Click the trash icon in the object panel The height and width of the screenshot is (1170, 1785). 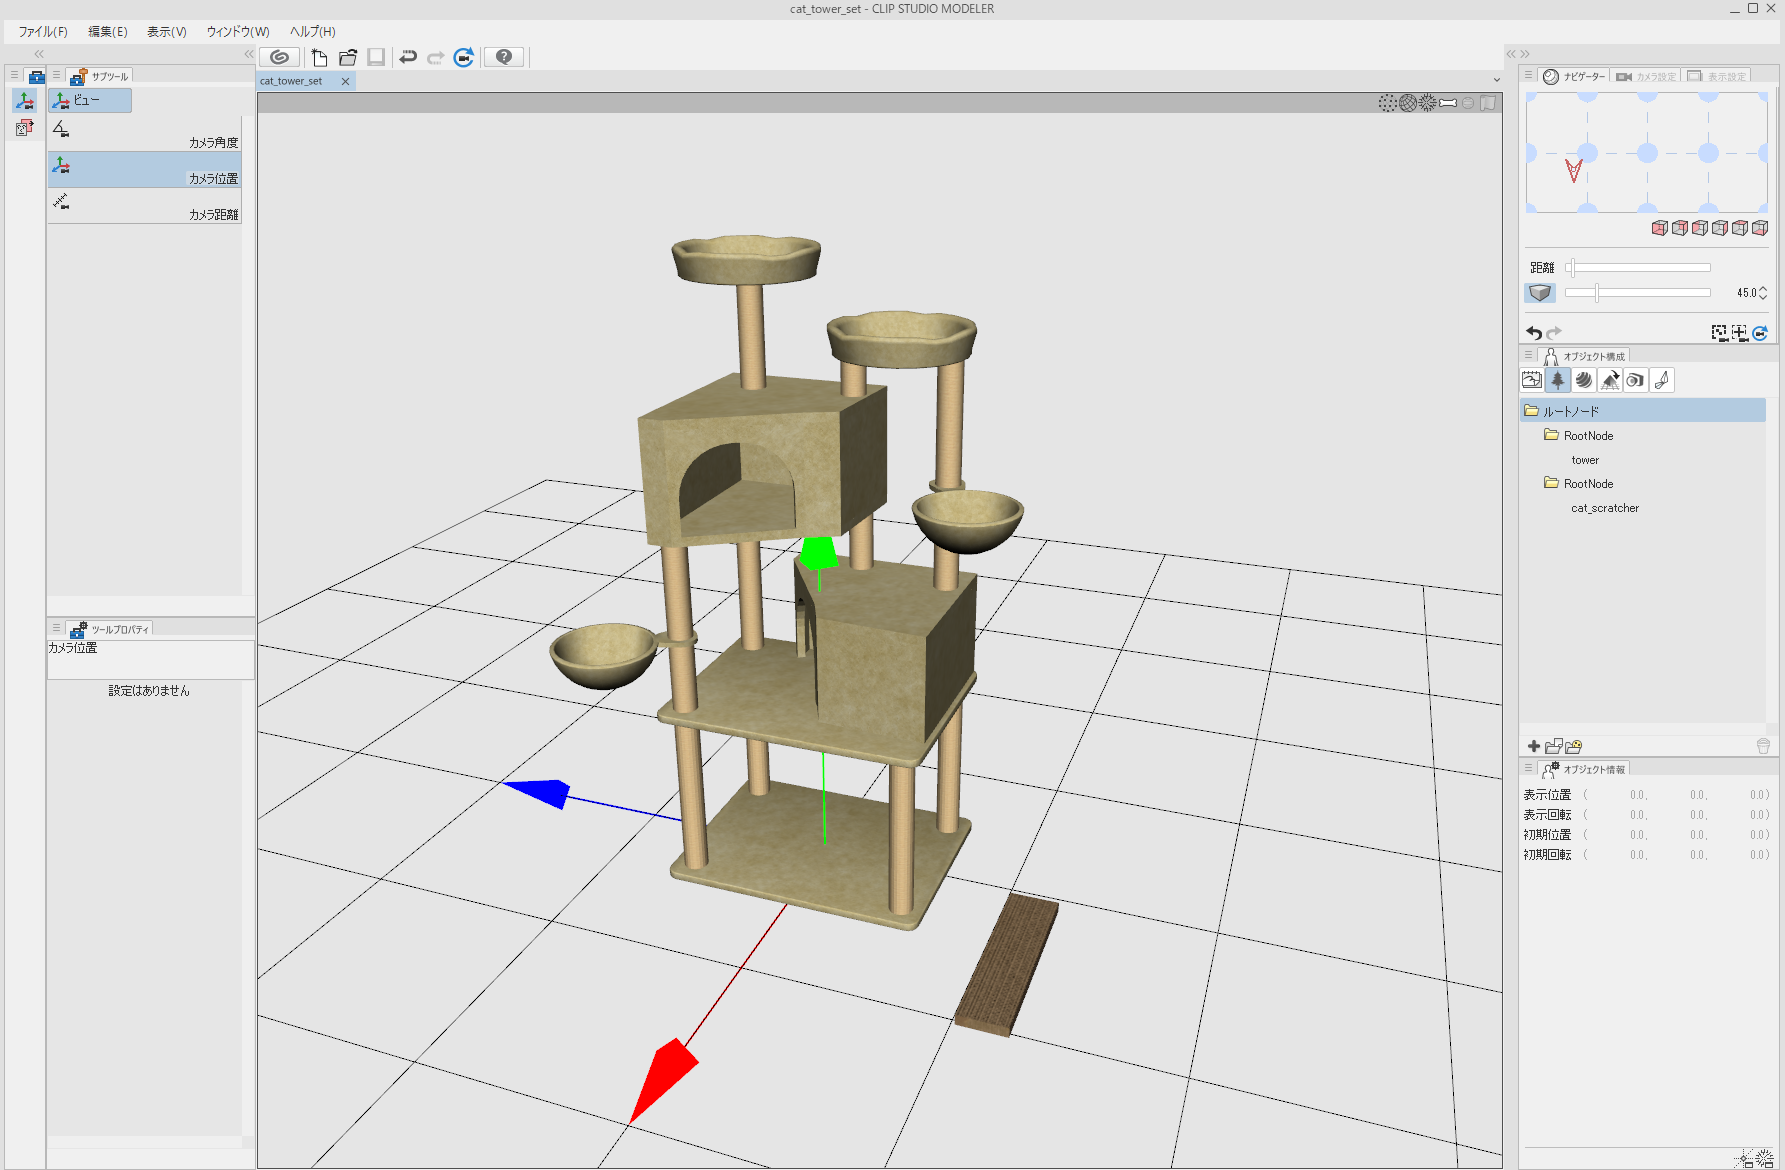(x=1763, y=745)
